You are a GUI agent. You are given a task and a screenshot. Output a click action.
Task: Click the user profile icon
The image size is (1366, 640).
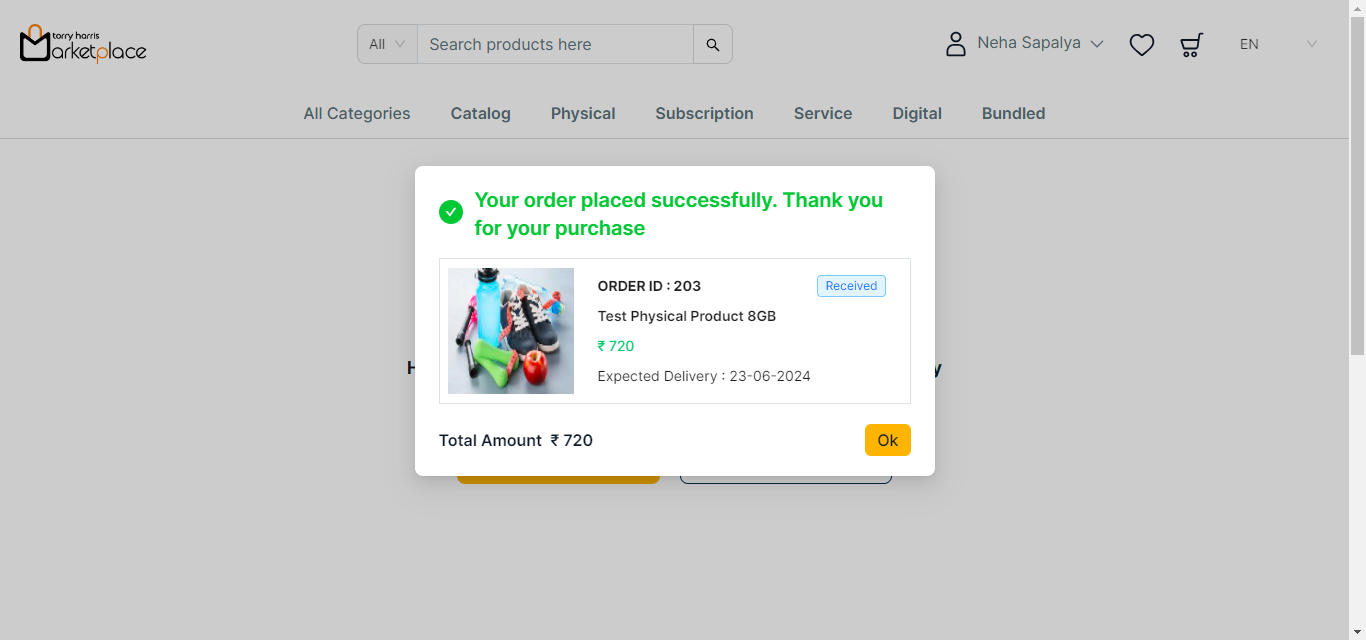click(956, 44)
